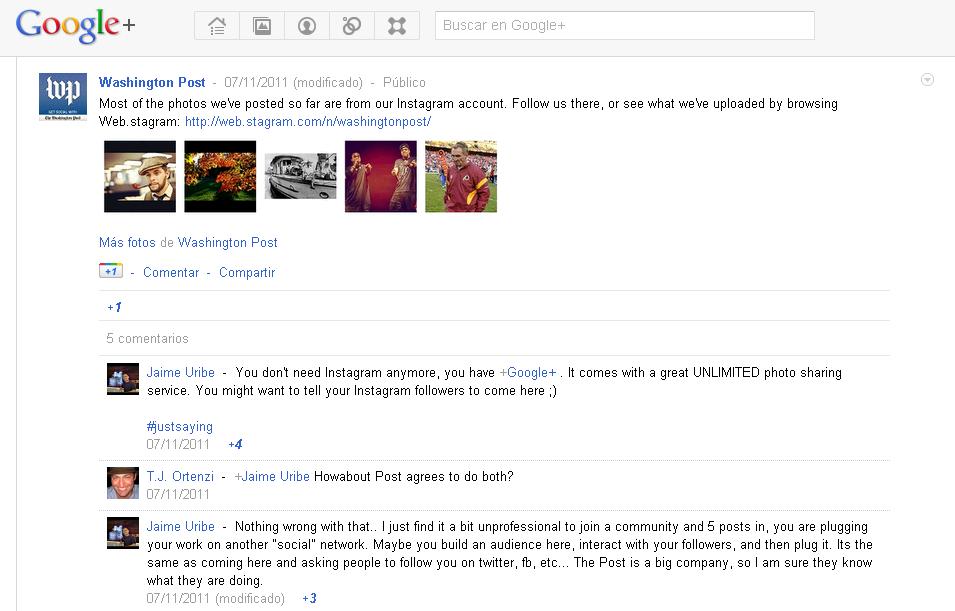The width and height of the screenshot is (955, 611).
Task: Open the Público visibility link
Action: click(x=404, y=83)
